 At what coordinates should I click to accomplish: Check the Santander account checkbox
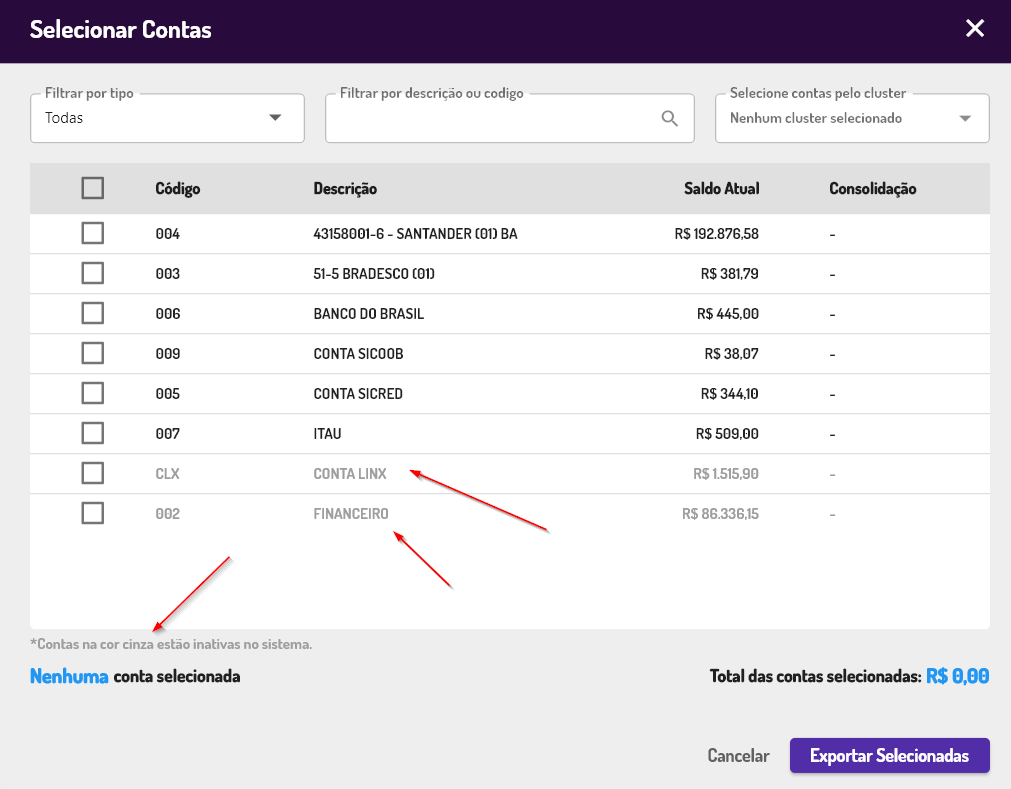[93, 234]
